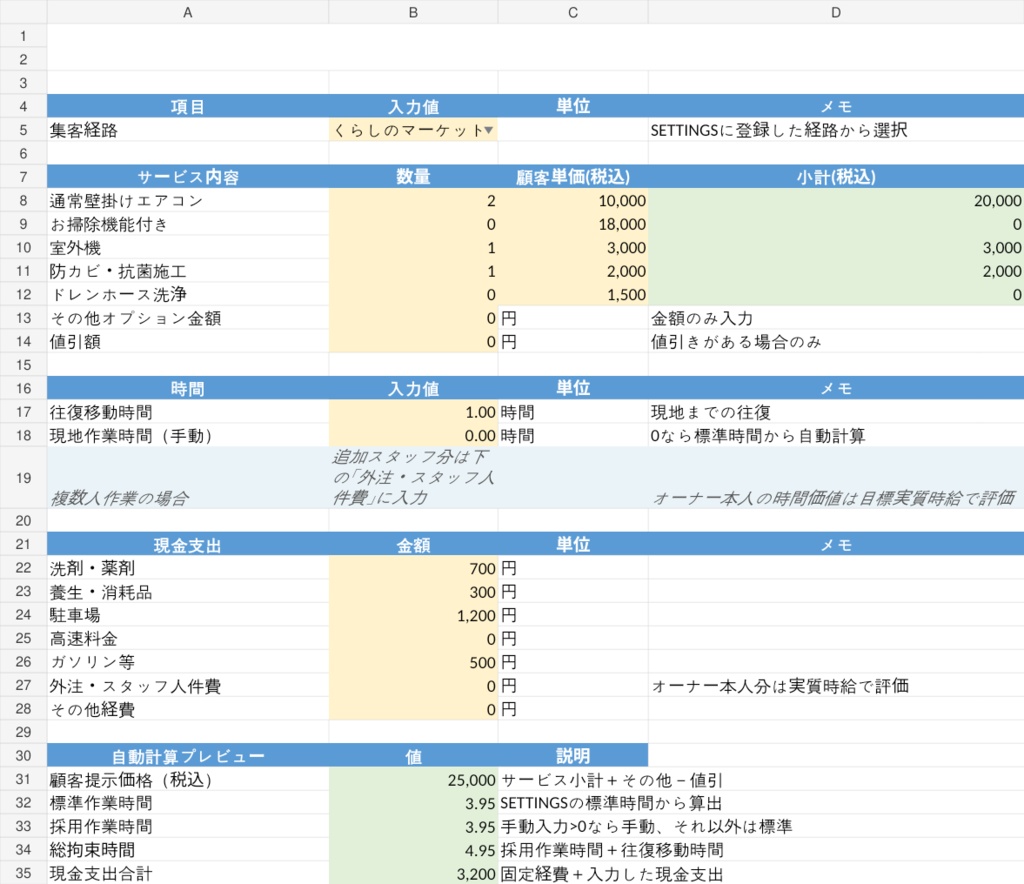This screenshot has height=884, width=1024.
Task: Click quantity cell for お掃除機能付き
Action: pos(413,224)
